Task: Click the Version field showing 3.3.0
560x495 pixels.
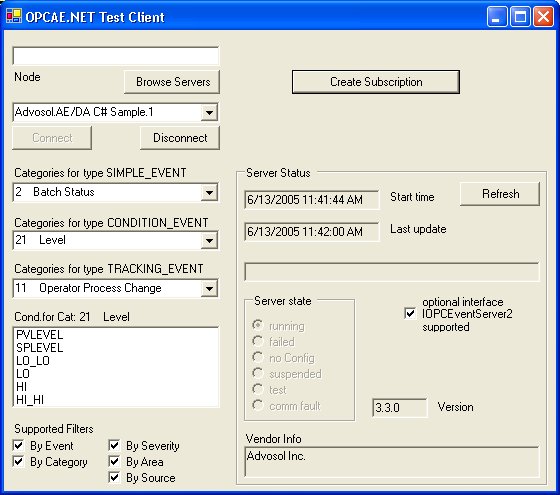Action: click(x=400, y=408)
